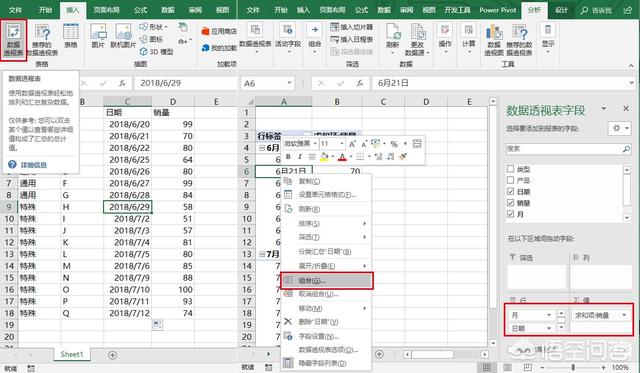Open 页面布局 tab in left window
Image resolution: width=640 pixels, height=373 pixels.
[x=107, y=10]
